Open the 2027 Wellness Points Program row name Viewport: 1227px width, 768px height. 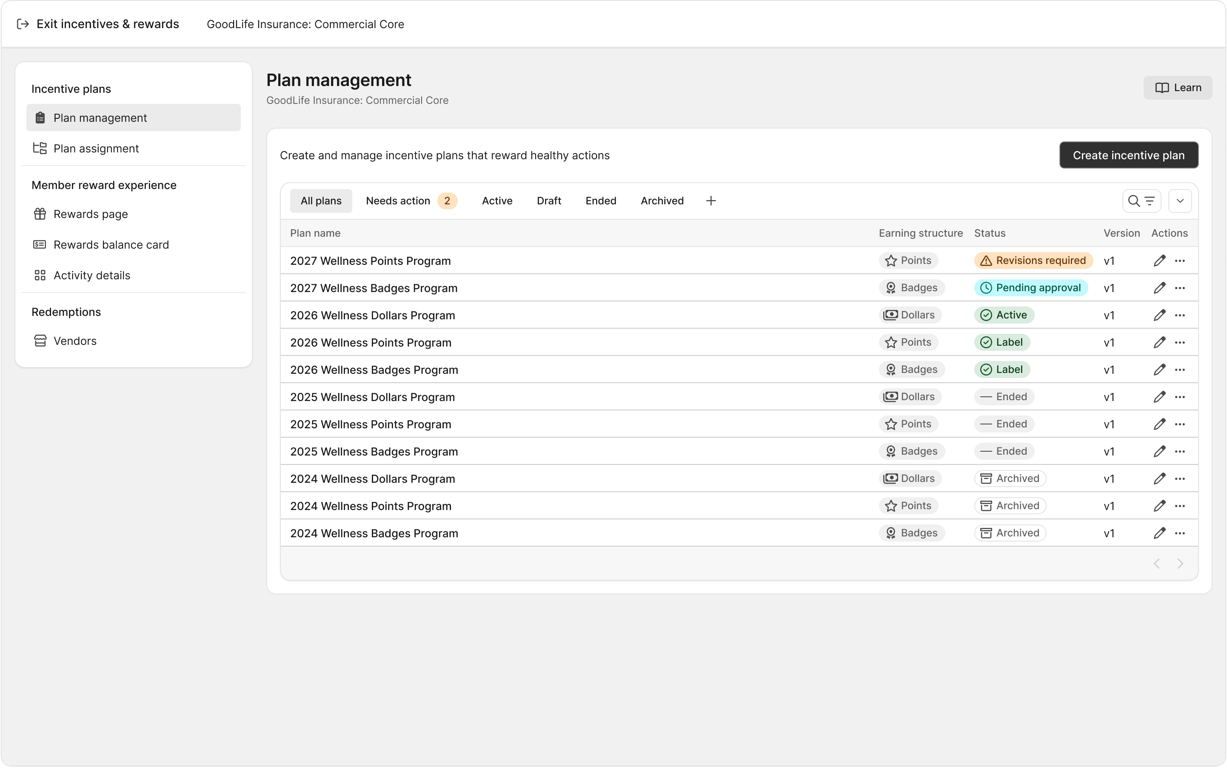click(x=370, y=261)
